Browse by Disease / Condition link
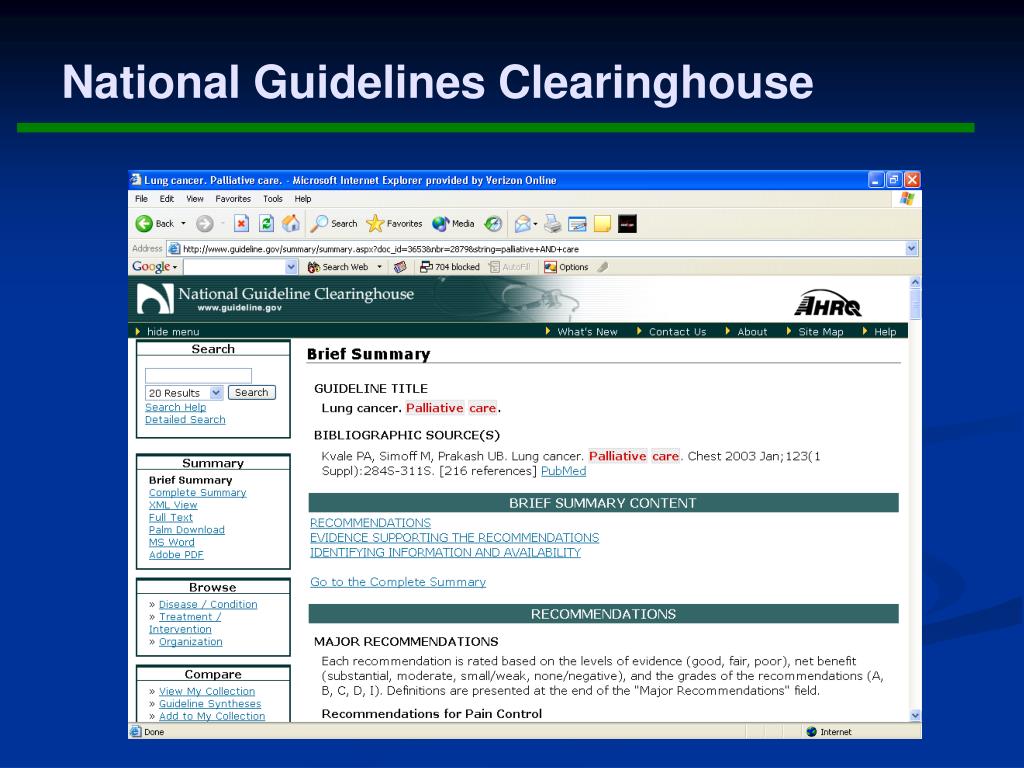1024x768 pixels. (208, 604)
